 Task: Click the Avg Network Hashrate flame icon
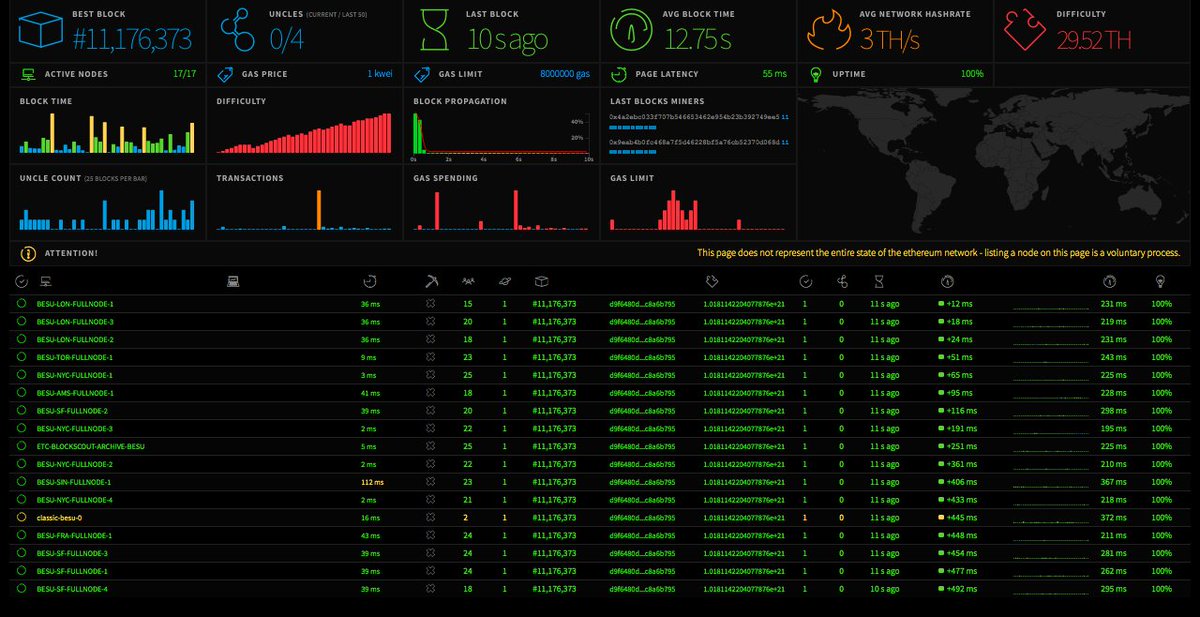coord(829,31)
